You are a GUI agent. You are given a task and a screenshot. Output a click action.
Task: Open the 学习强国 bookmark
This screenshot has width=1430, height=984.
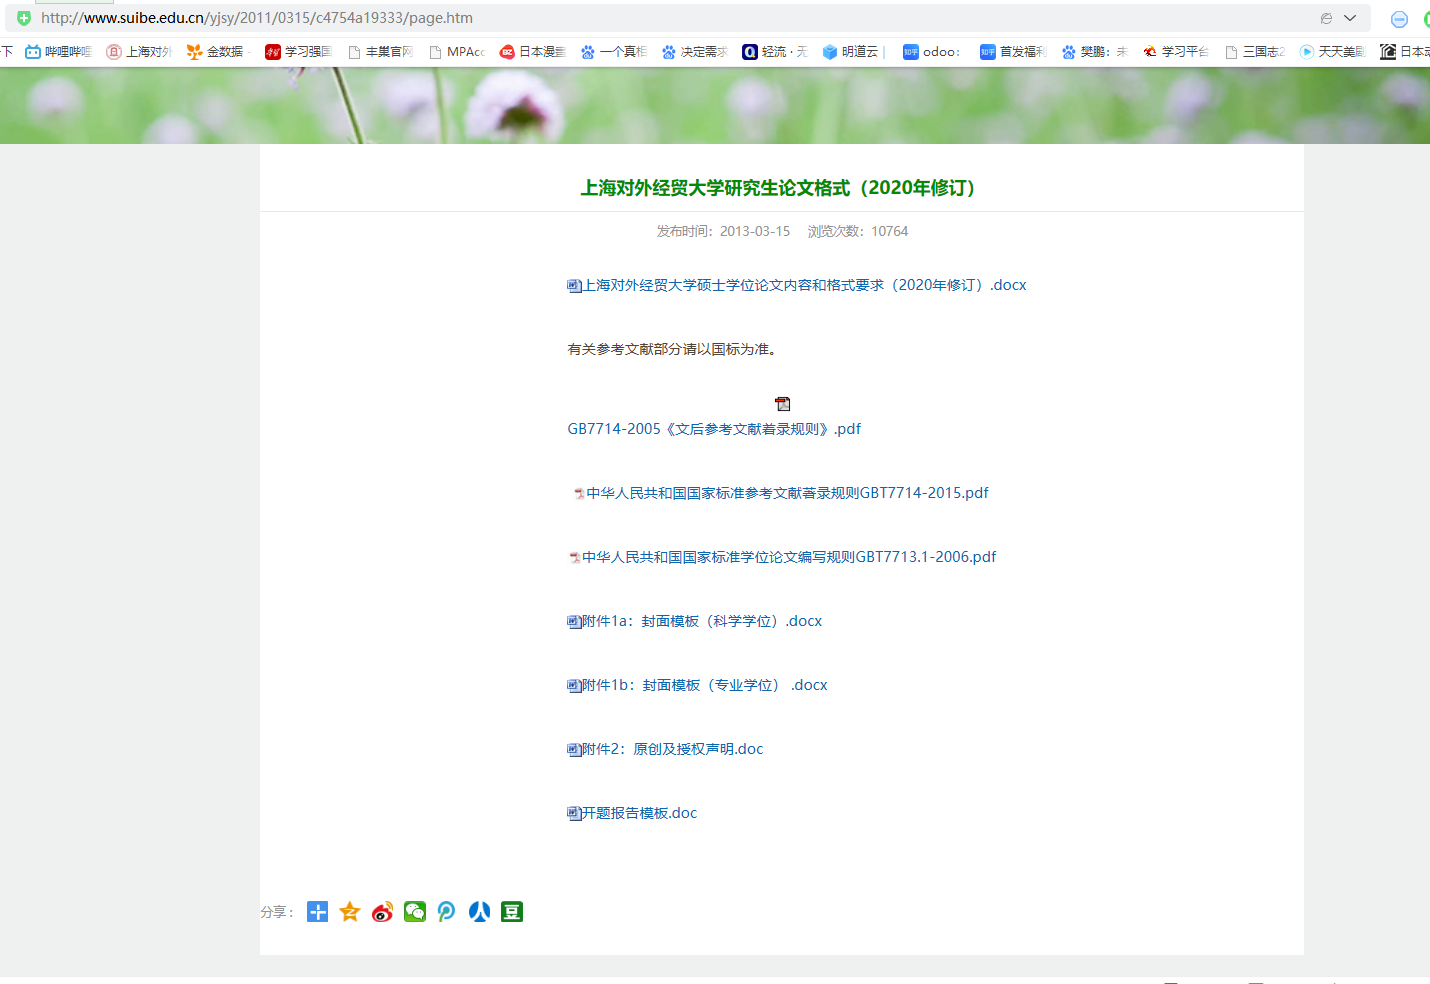[x=298, y=52]
